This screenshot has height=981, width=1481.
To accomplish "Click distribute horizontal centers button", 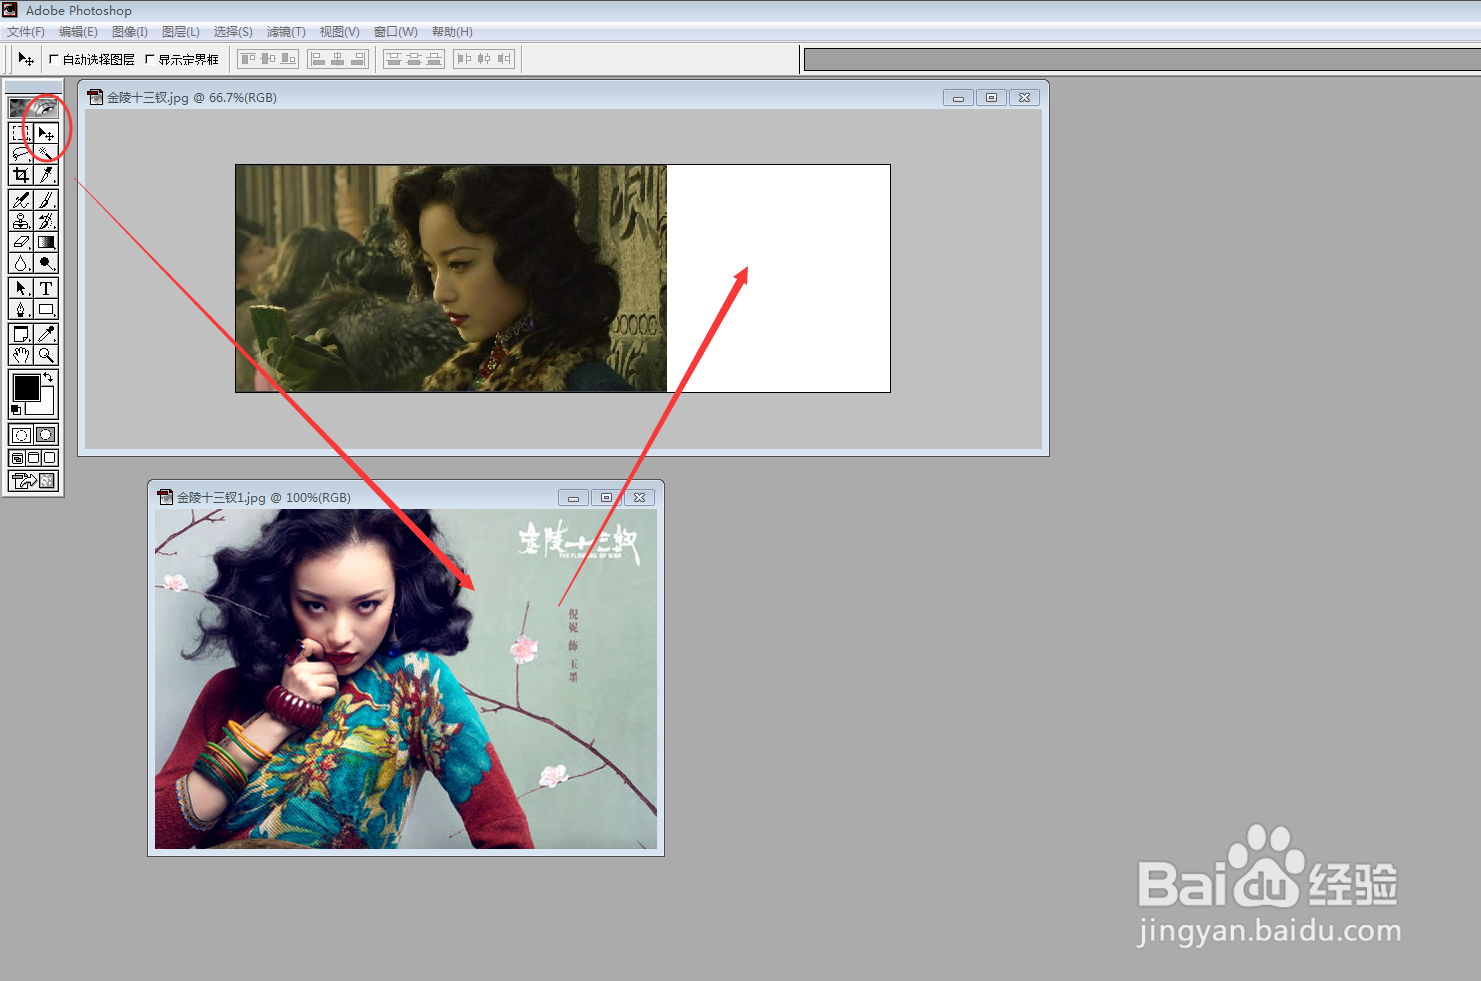I will coord(484,59).
